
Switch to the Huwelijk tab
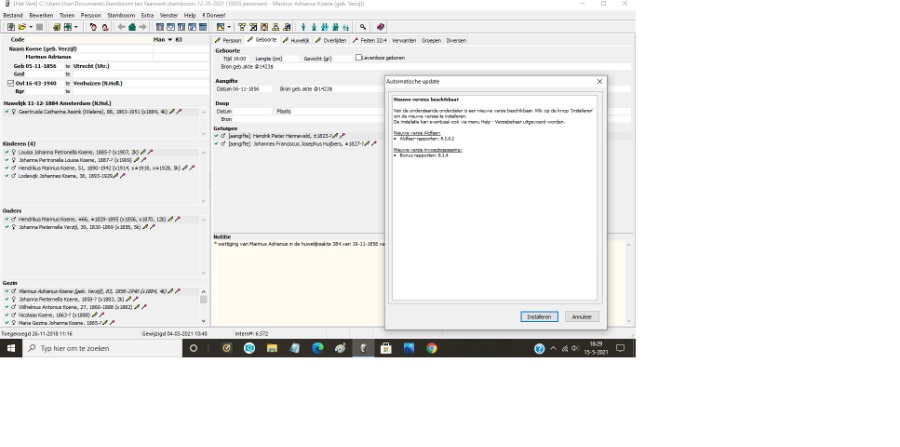click(298, 40)
